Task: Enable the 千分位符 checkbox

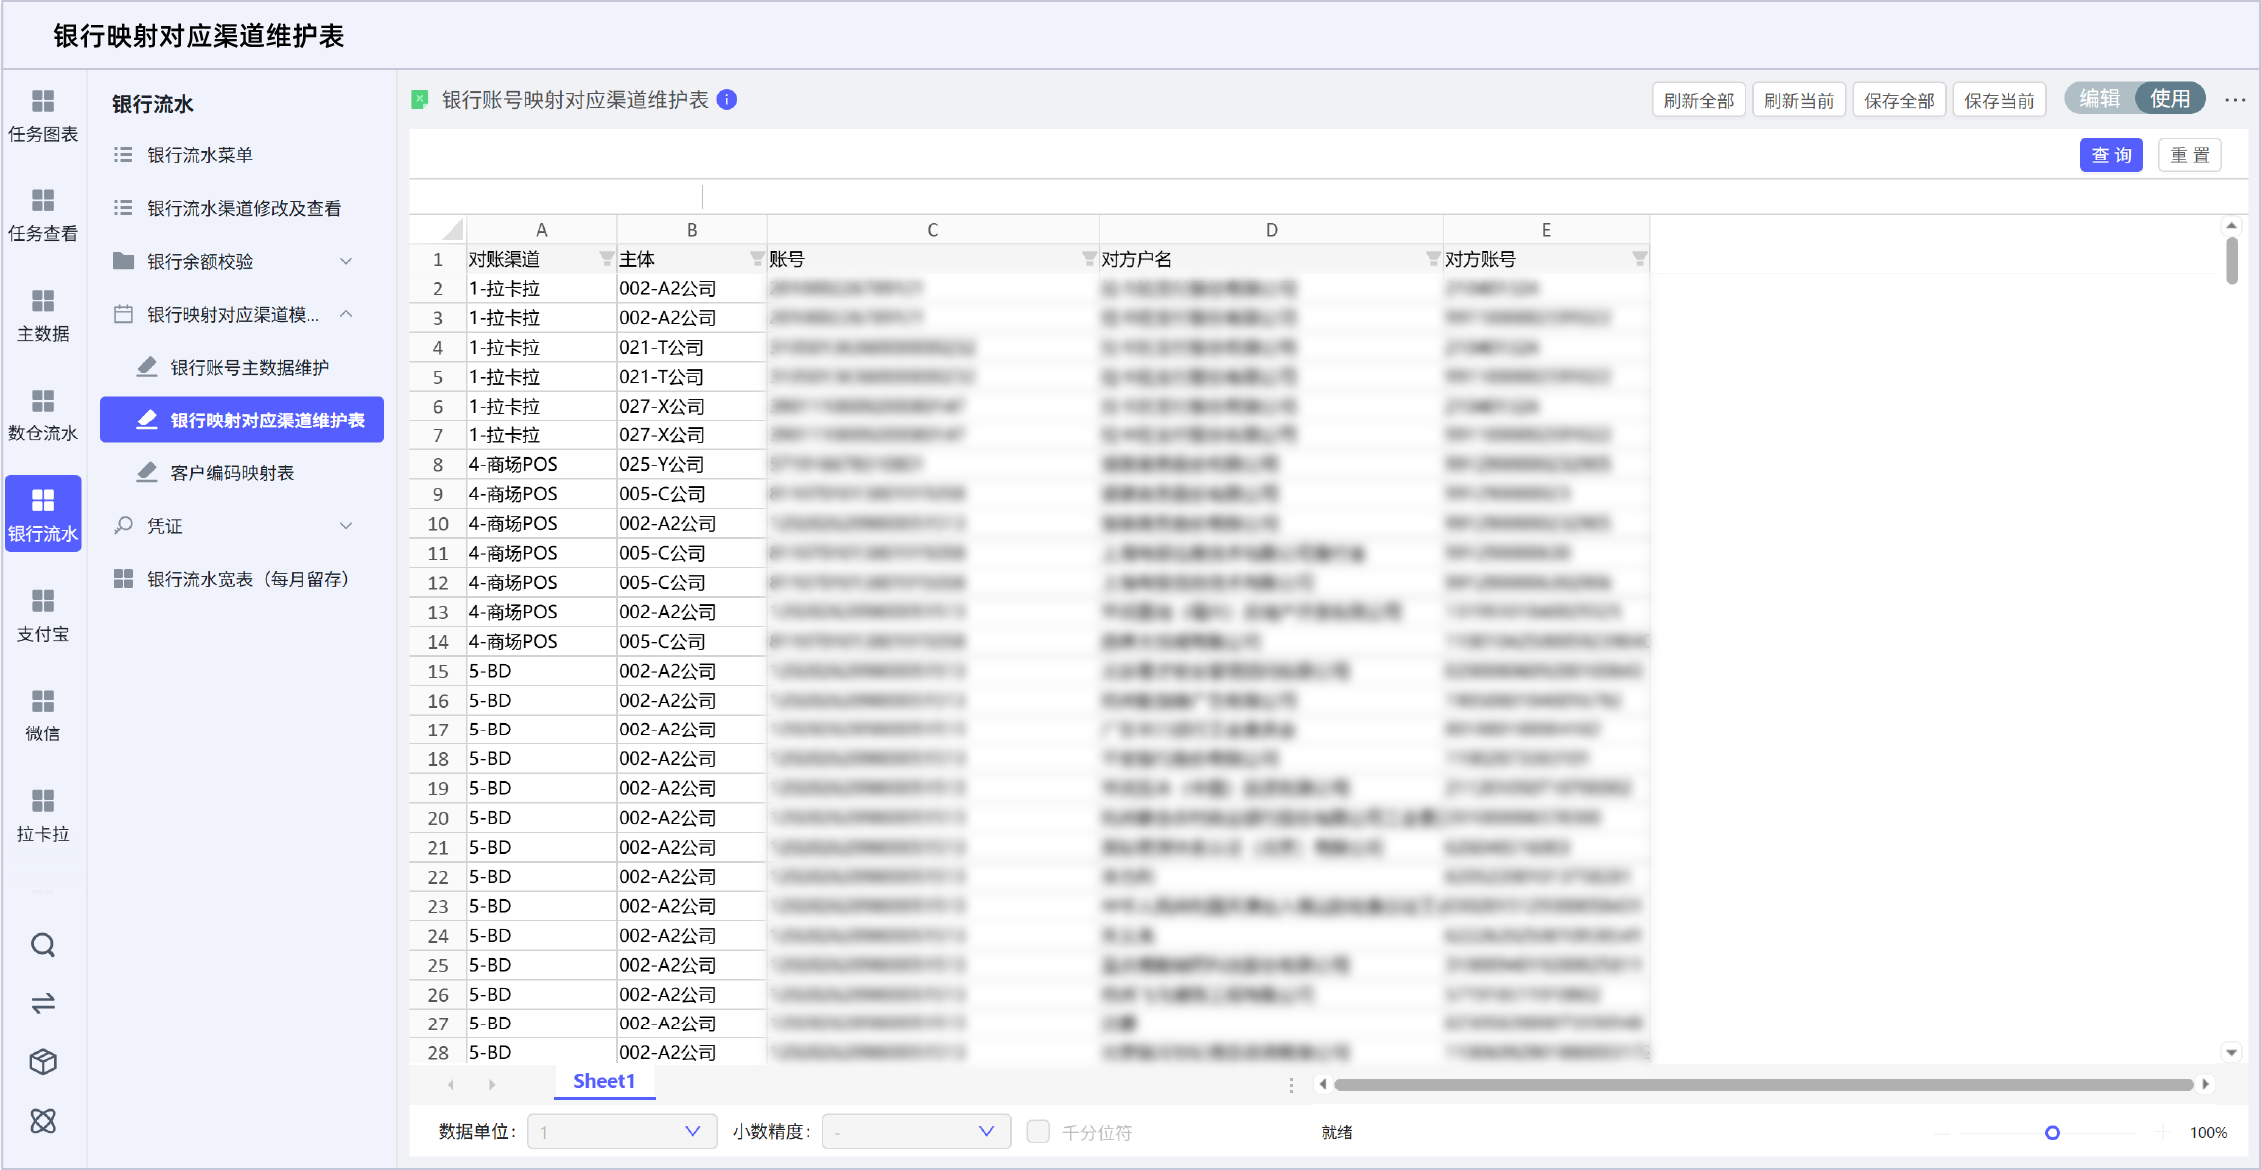Action: (1038, 1131)
